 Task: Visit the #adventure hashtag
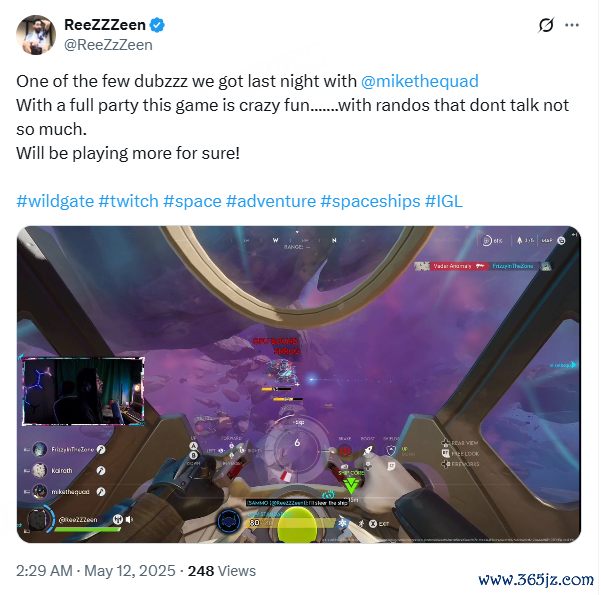pos(271,201)
